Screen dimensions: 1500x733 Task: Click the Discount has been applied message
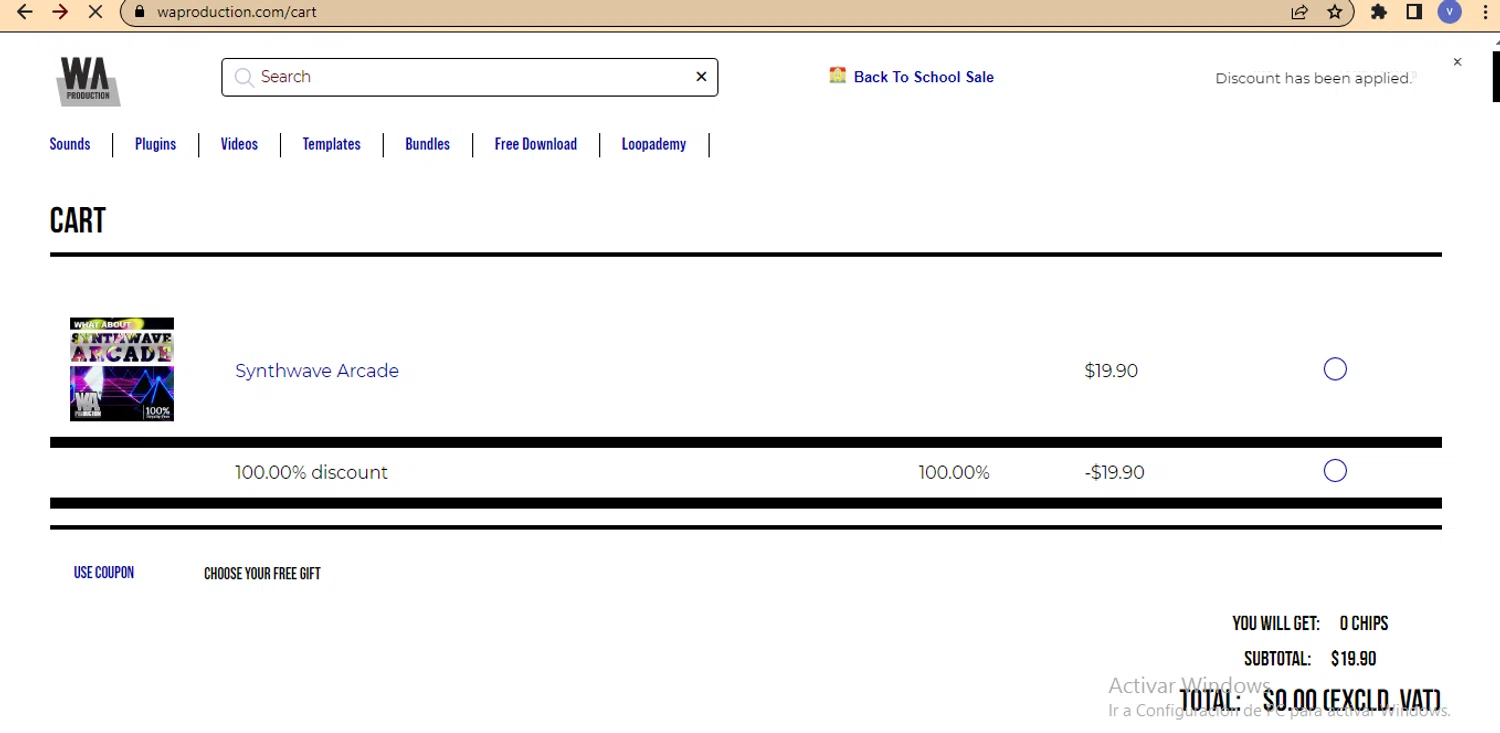1313,78
